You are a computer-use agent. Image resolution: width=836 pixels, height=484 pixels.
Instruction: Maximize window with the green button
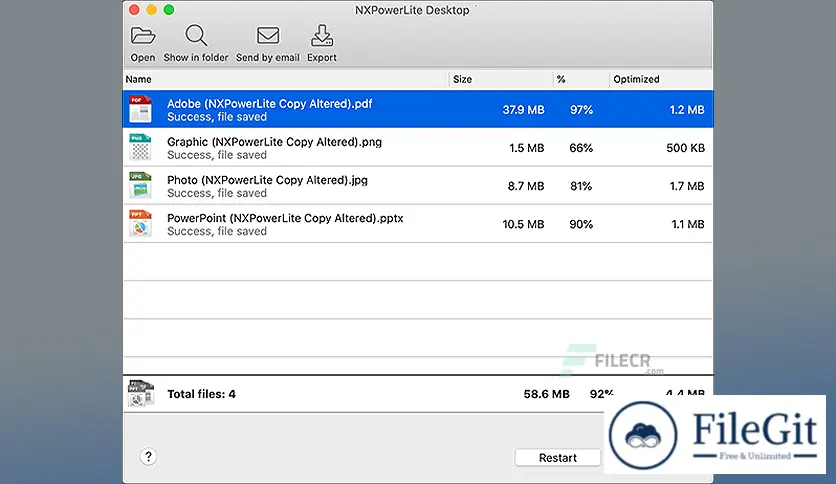pos(169,10)
